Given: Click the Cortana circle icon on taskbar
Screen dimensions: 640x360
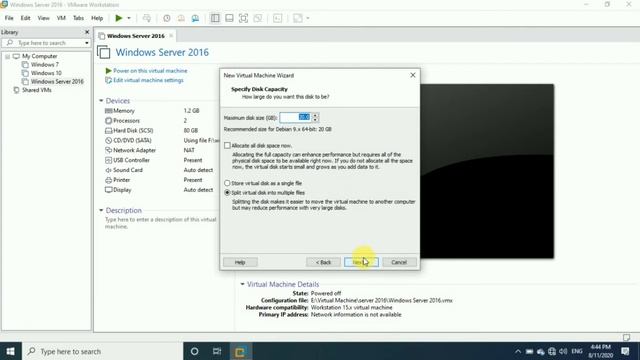Looking at the screenshot, I should tap(194, 351).
